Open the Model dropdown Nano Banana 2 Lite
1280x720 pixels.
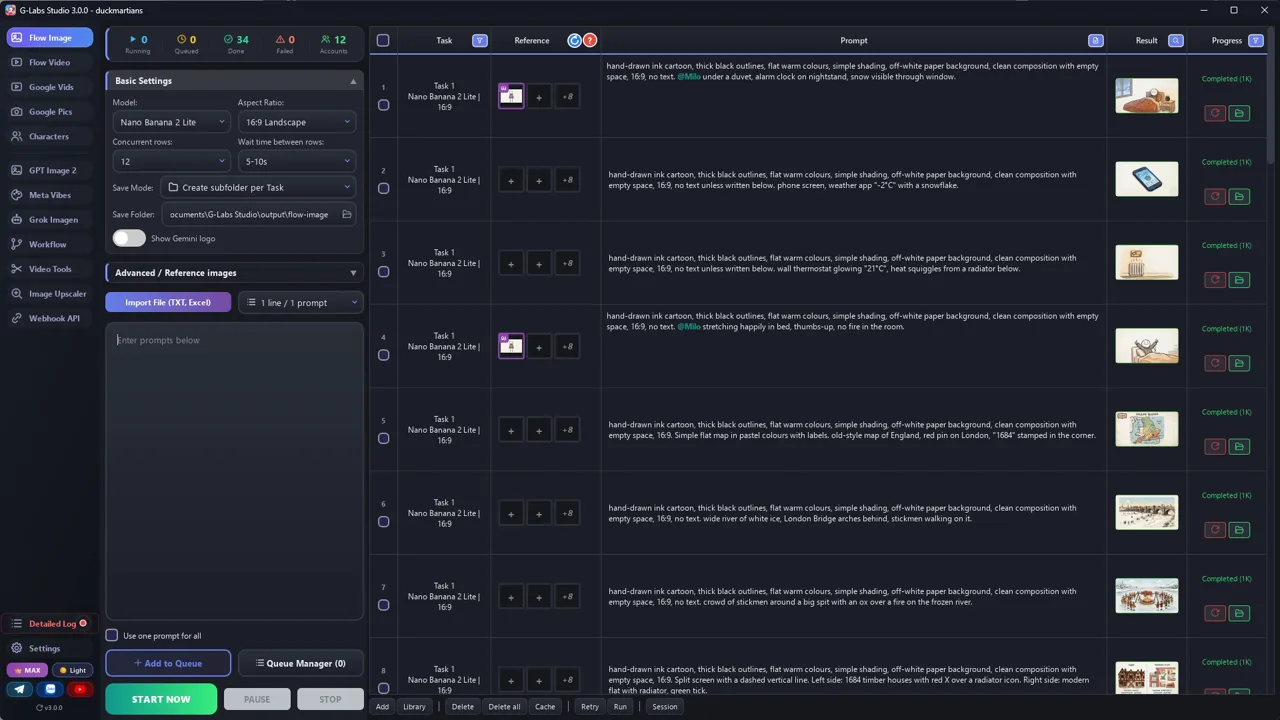pos(172,122)
